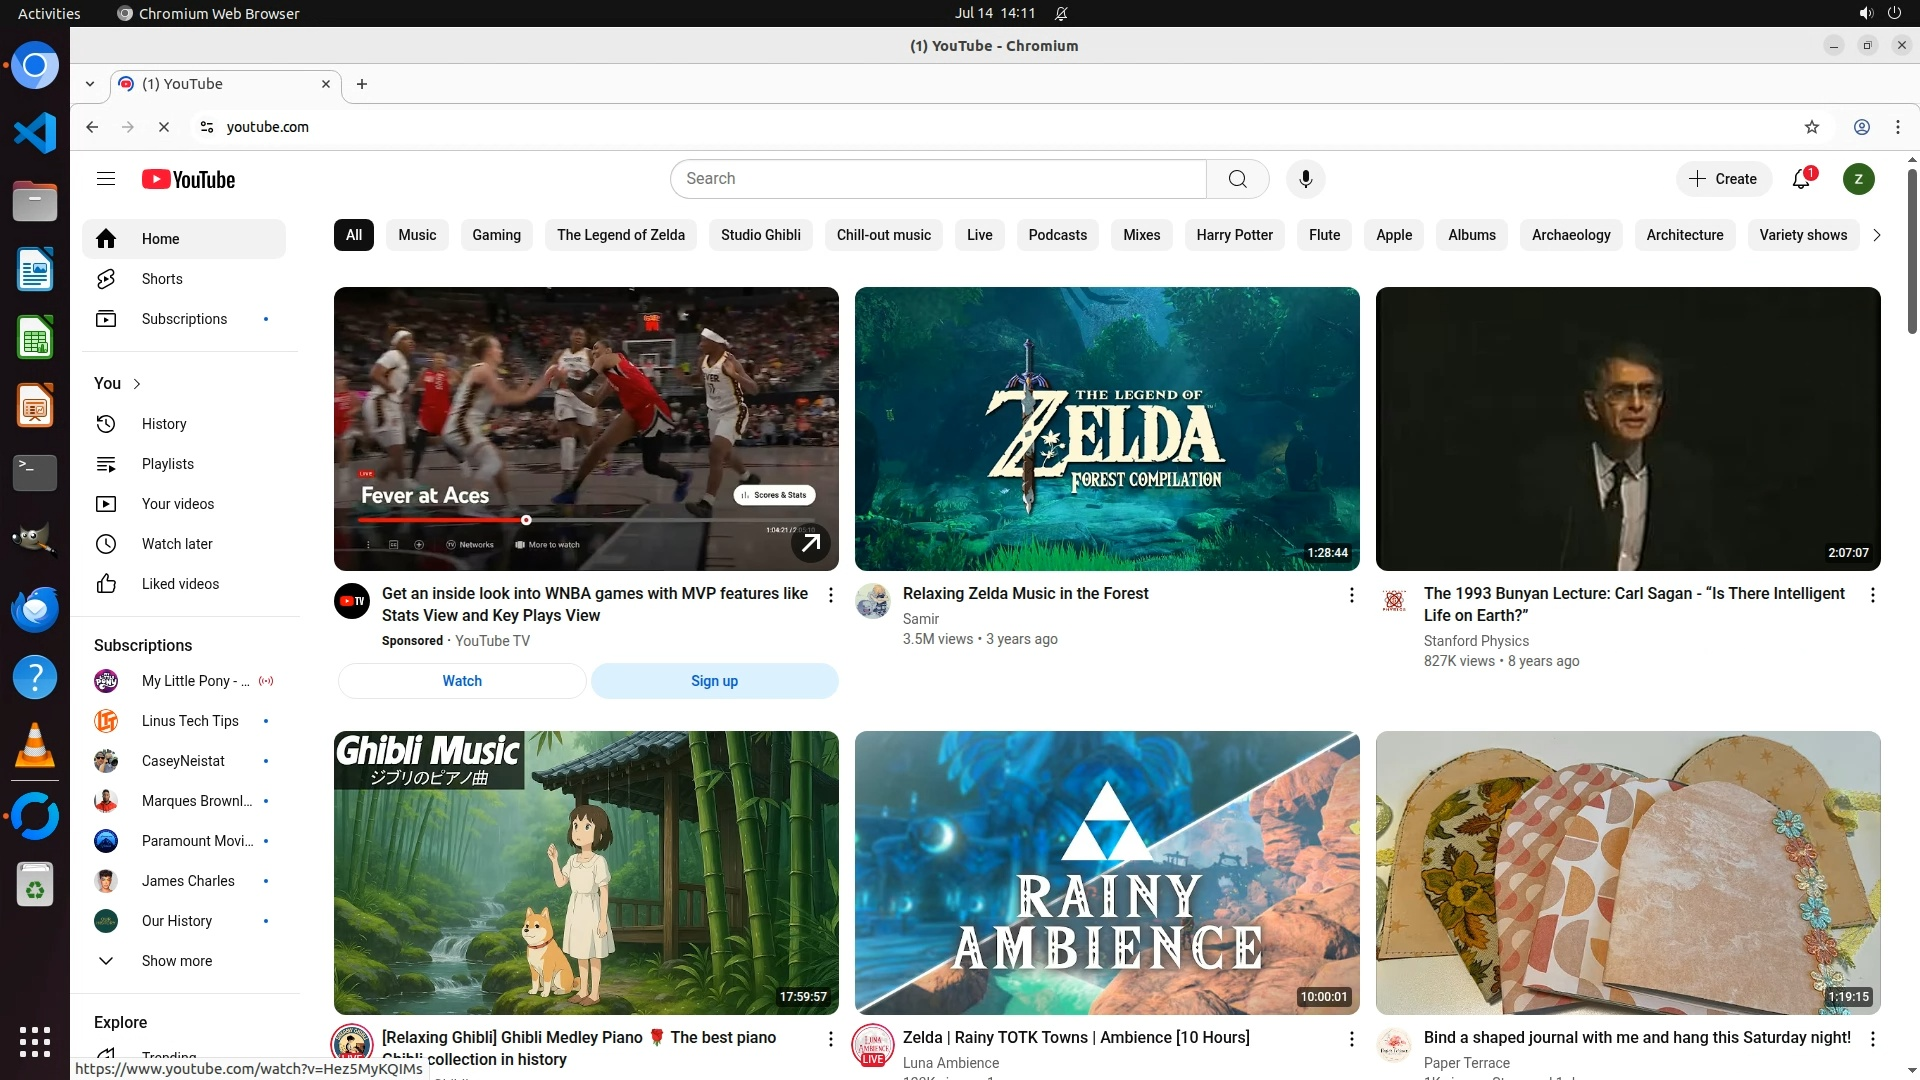Click the Create button
The image size is (1920, 1080).
[x=1723, y=179]
